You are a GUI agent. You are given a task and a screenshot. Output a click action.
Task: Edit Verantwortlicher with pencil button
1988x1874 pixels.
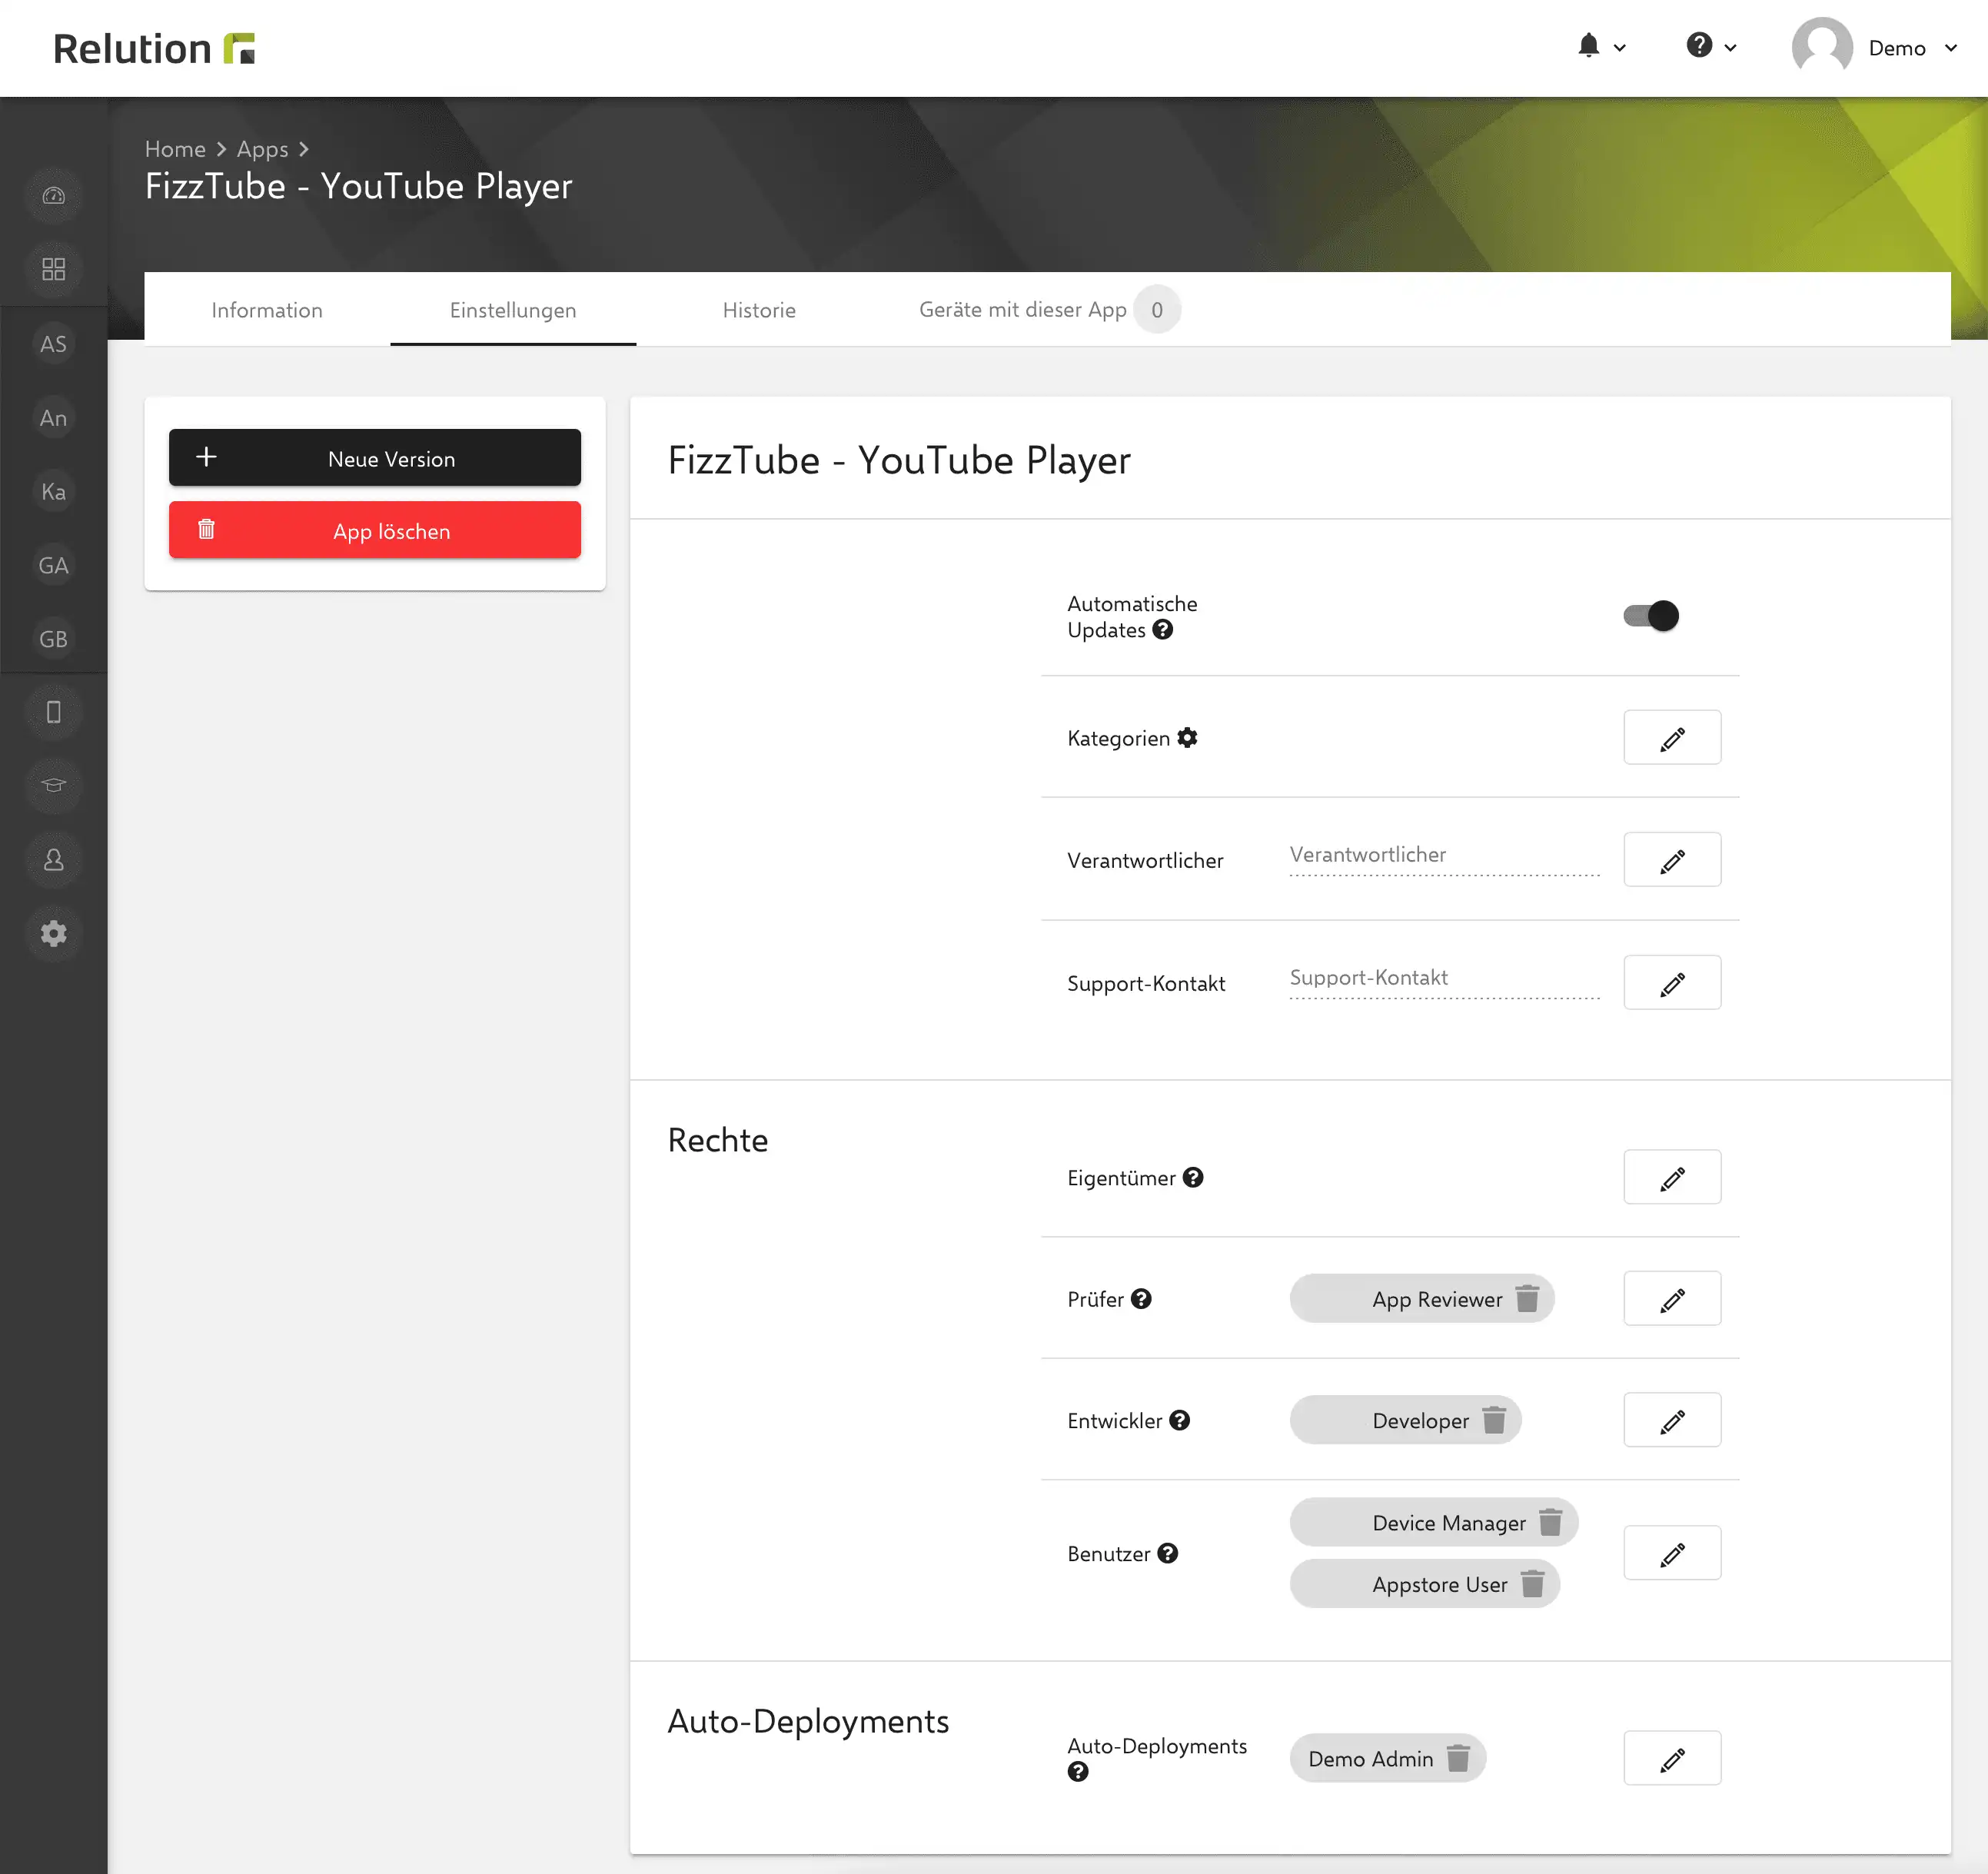1672,860
